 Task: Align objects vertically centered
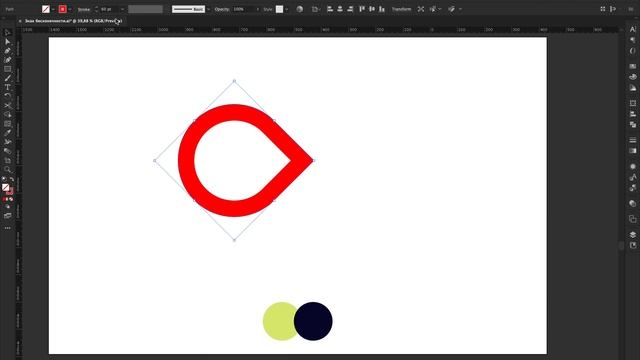(372, 9)
